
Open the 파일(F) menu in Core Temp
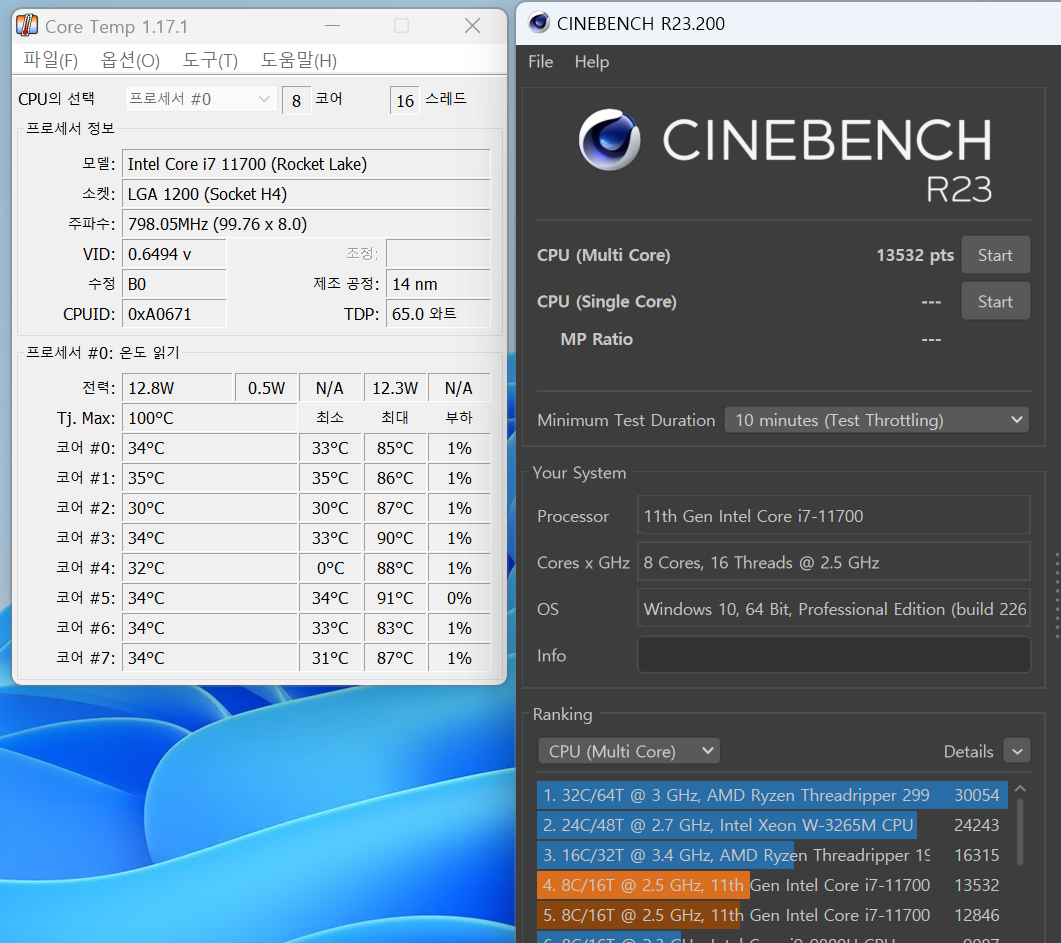[x=51, y=60]
